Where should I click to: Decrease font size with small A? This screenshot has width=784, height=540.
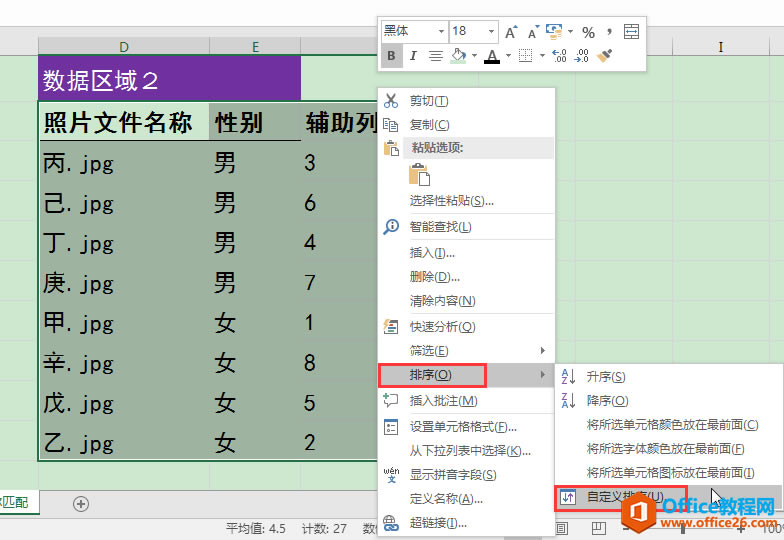click(x=533, y=32)
